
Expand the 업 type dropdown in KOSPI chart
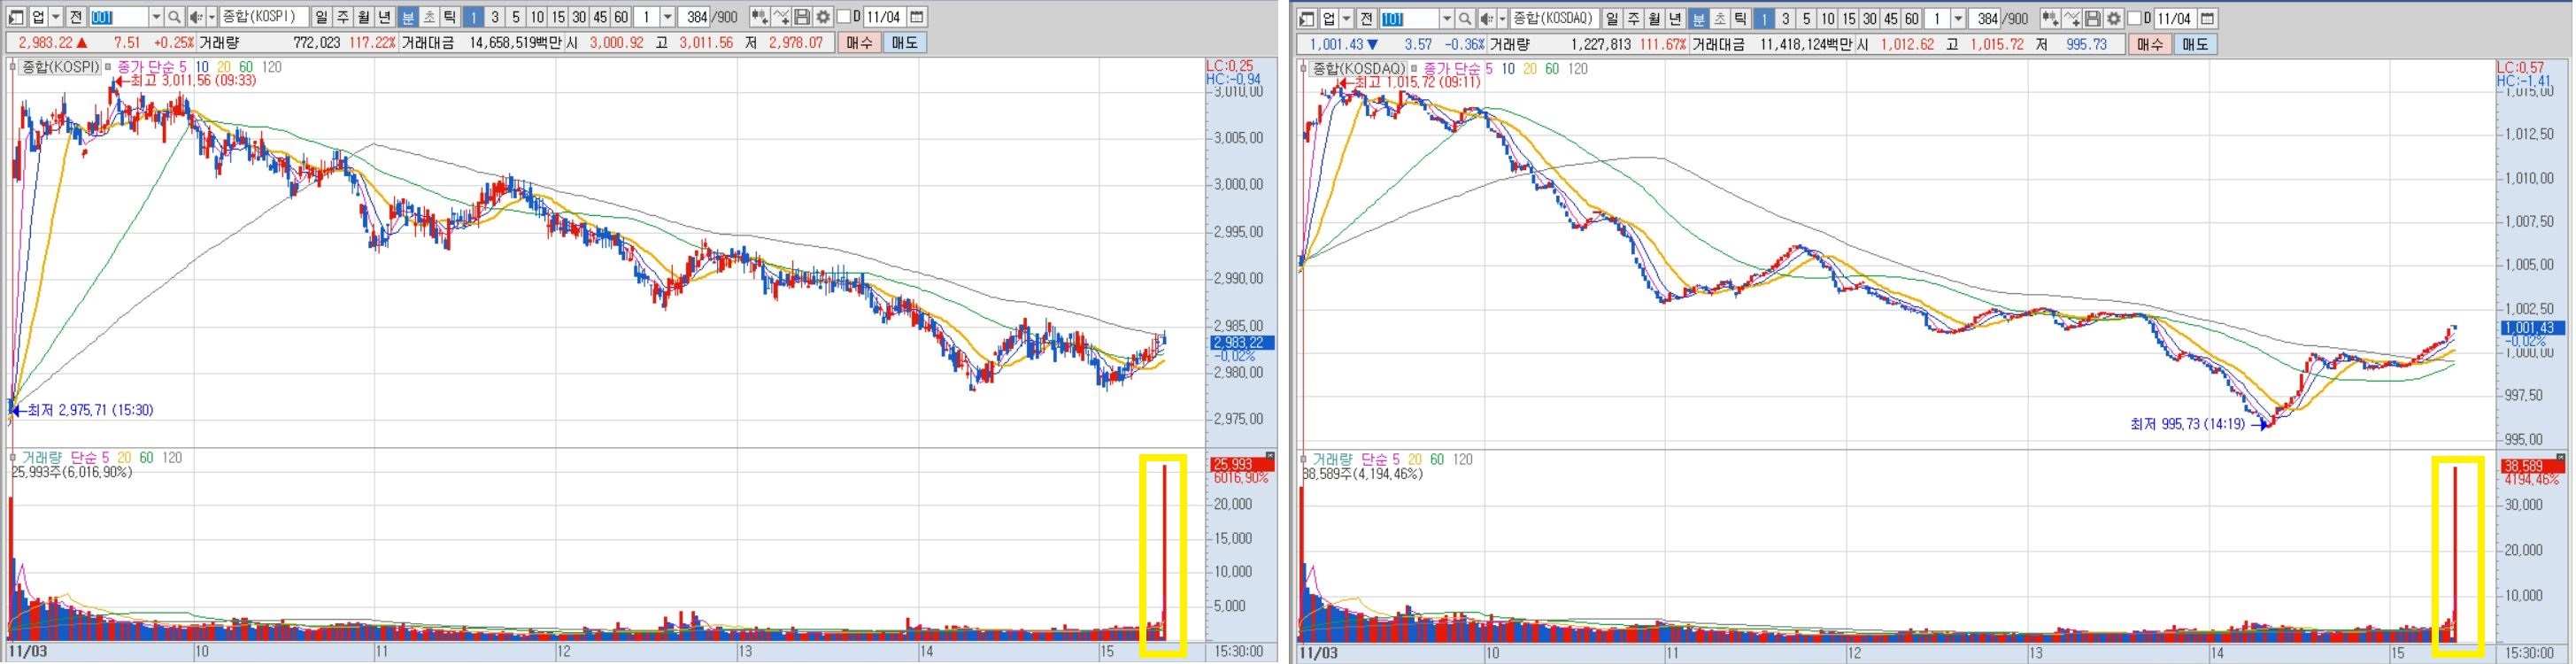coord(57,17)
